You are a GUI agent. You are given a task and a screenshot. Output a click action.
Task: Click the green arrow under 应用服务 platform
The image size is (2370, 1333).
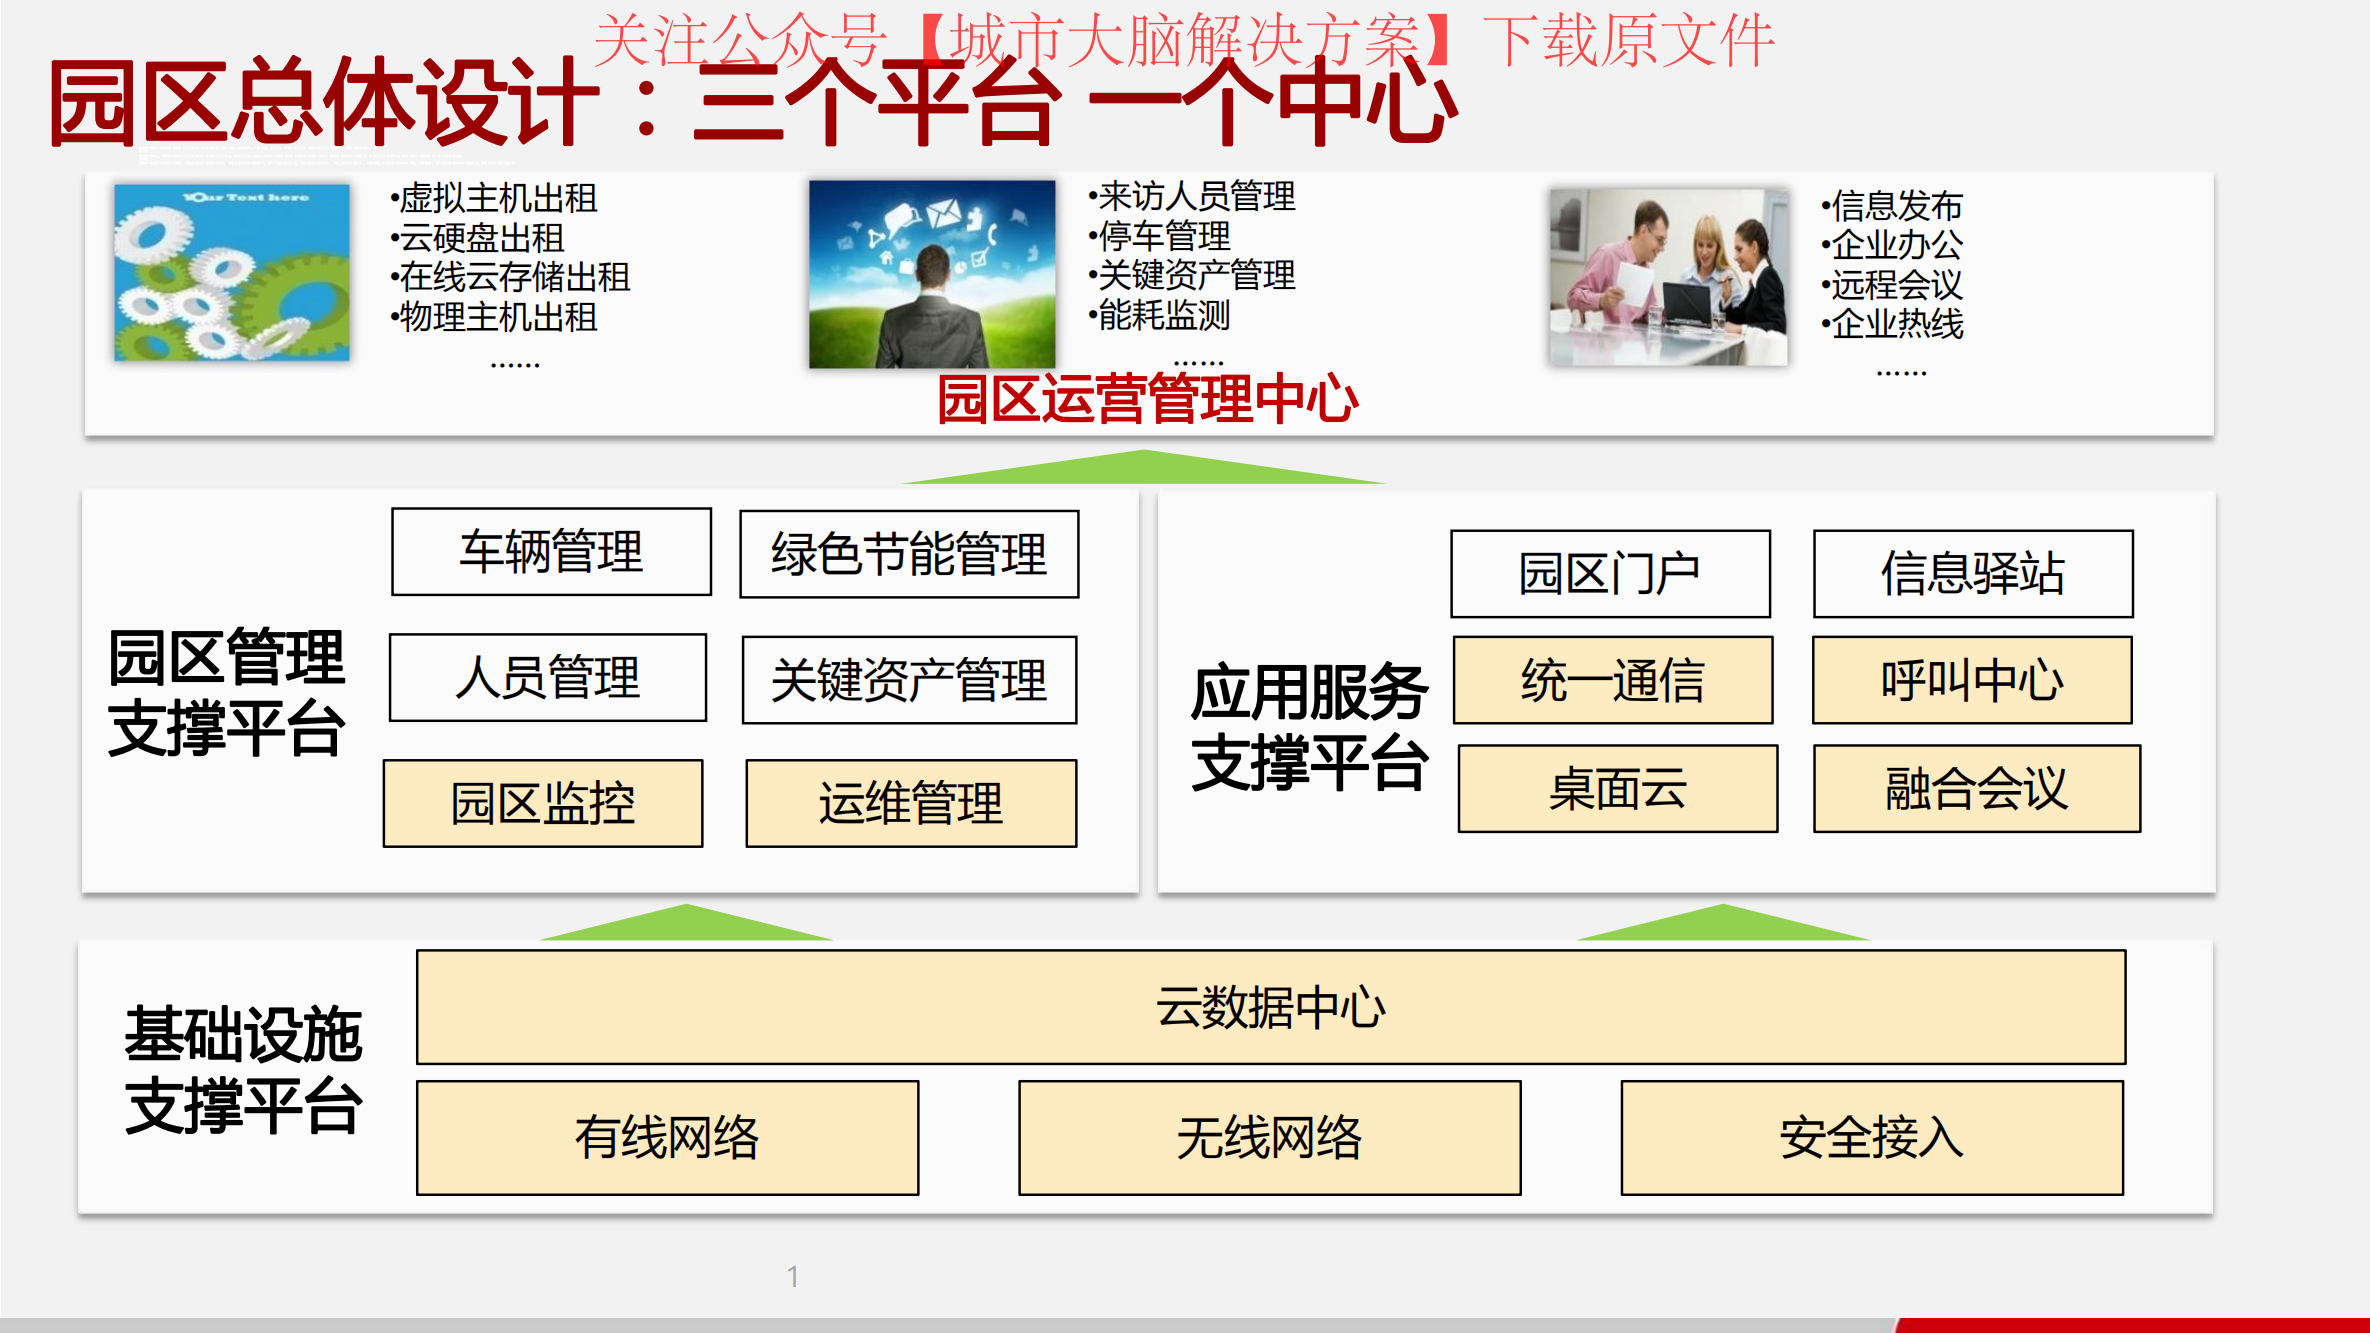(1723, 922)
